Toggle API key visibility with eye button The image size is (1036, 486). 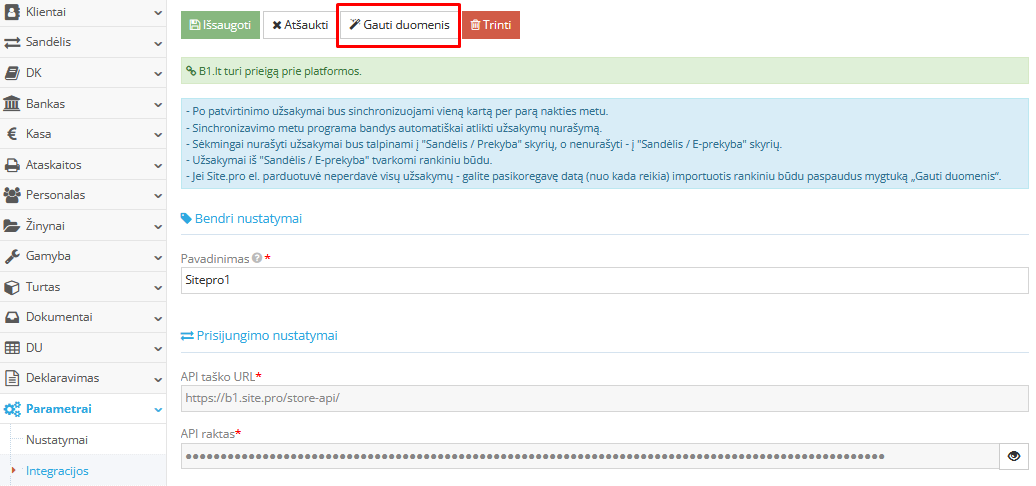click(x=1013, y=456)
